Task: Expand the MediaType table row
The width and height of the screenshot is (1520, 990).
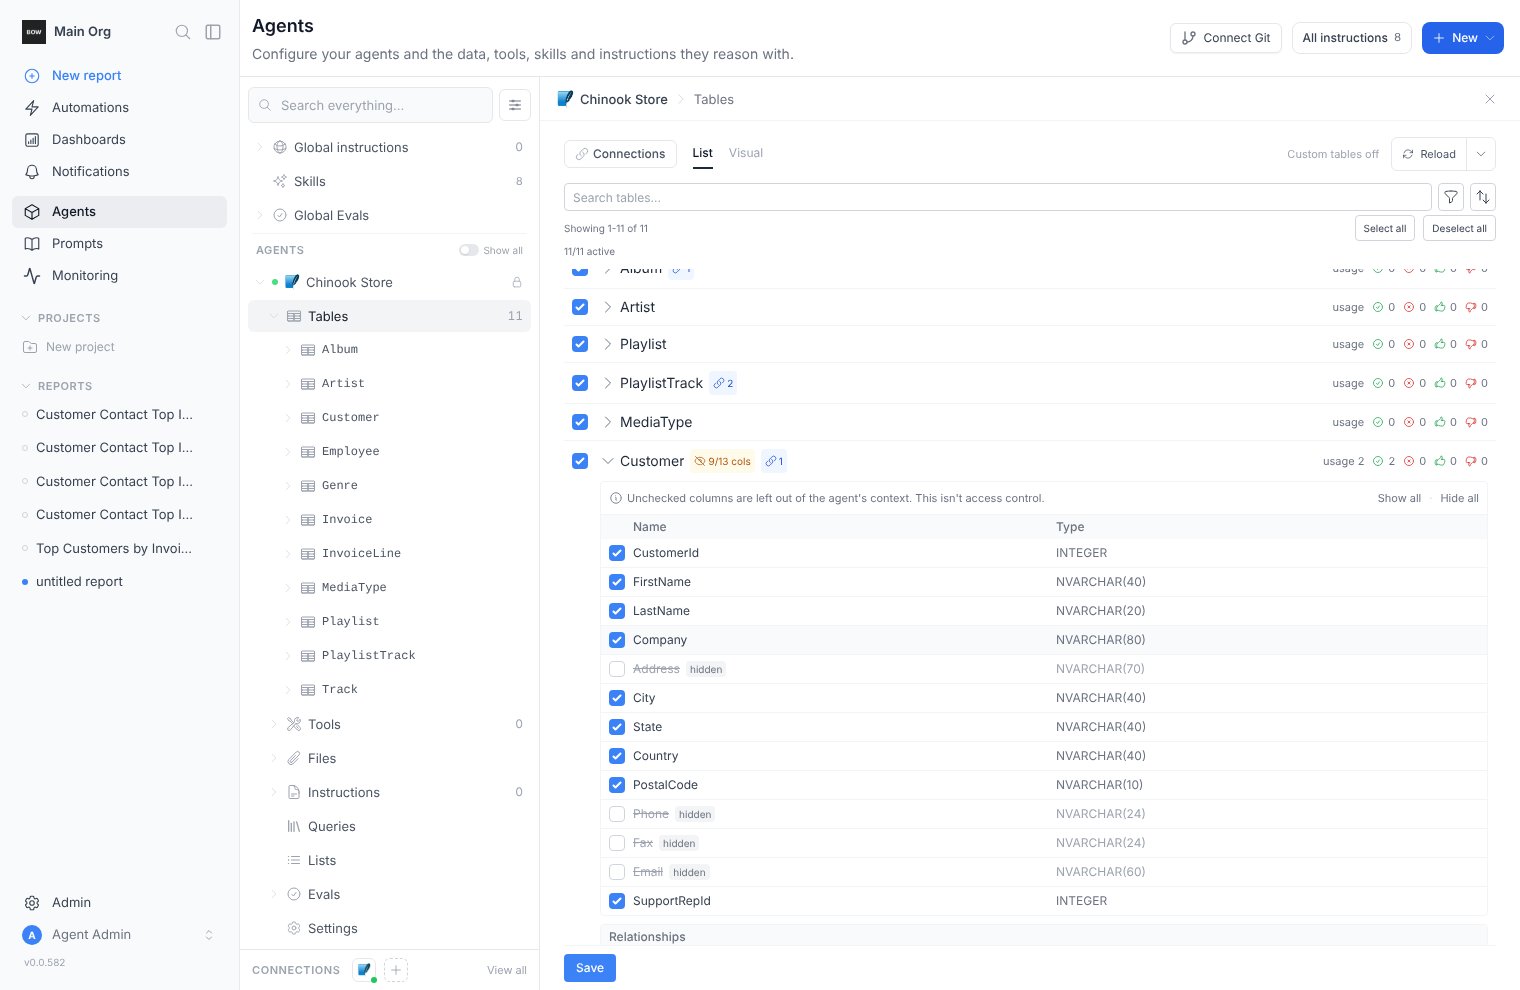Action: click(x=607, y=422)
